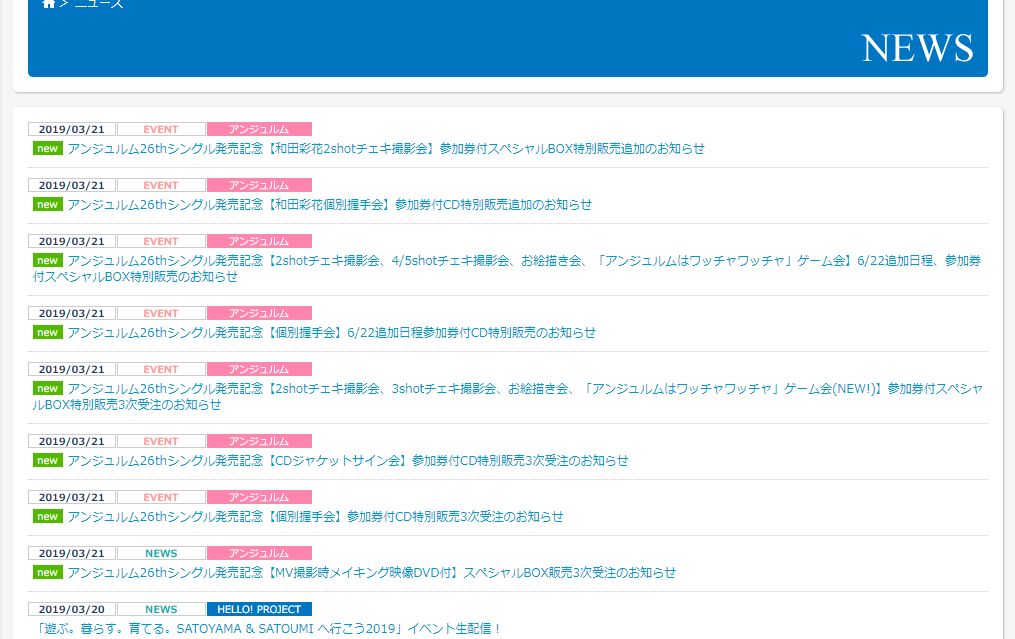The image size is (1015, 639).
Task: Click the 2019/03/20 date label
Action: click(72, 609)
